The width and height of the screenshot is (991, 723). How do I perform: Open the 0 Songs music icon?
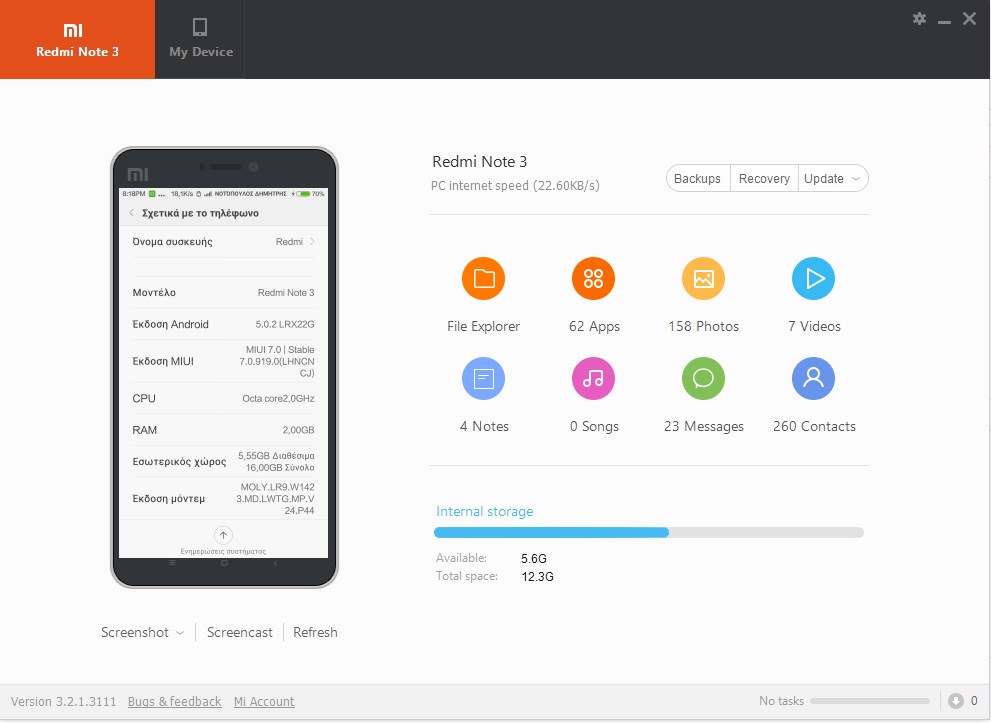593,379
